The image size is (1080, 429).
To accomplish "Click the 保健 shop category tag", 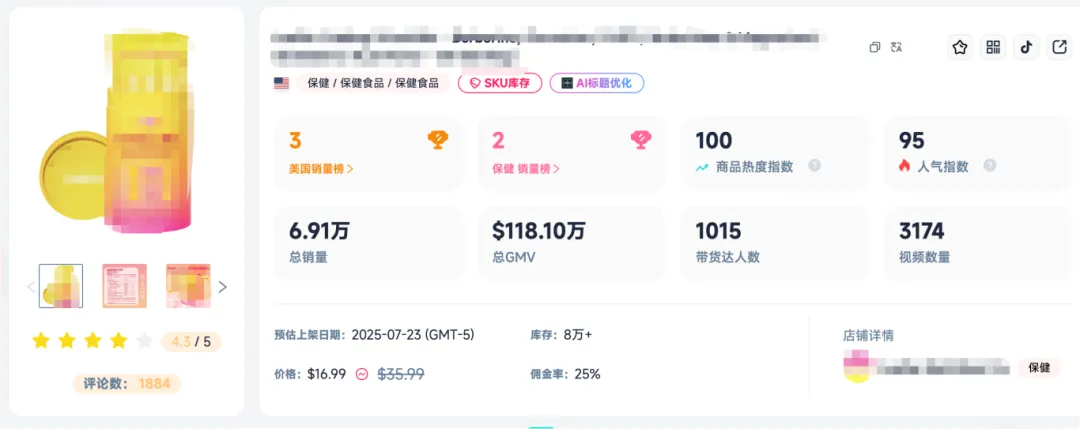I will (x=1039, y=367).
